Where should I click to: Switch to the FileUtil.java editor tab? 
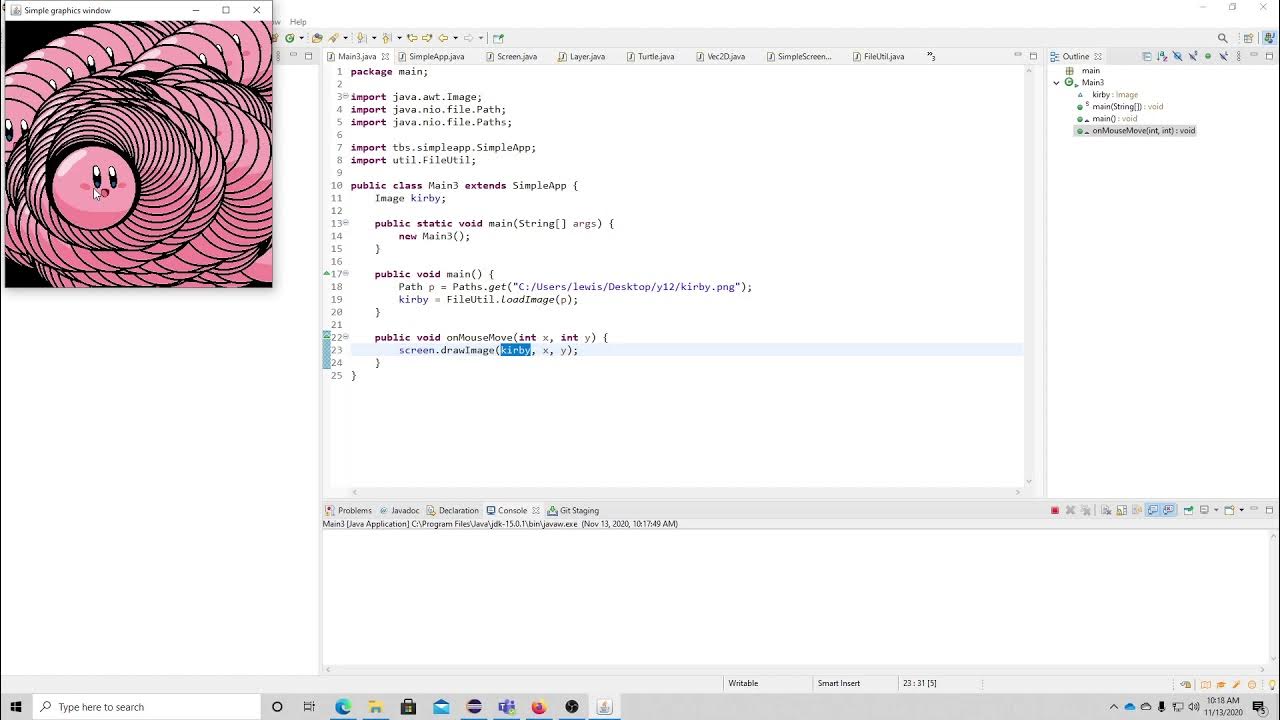point(877,57)
